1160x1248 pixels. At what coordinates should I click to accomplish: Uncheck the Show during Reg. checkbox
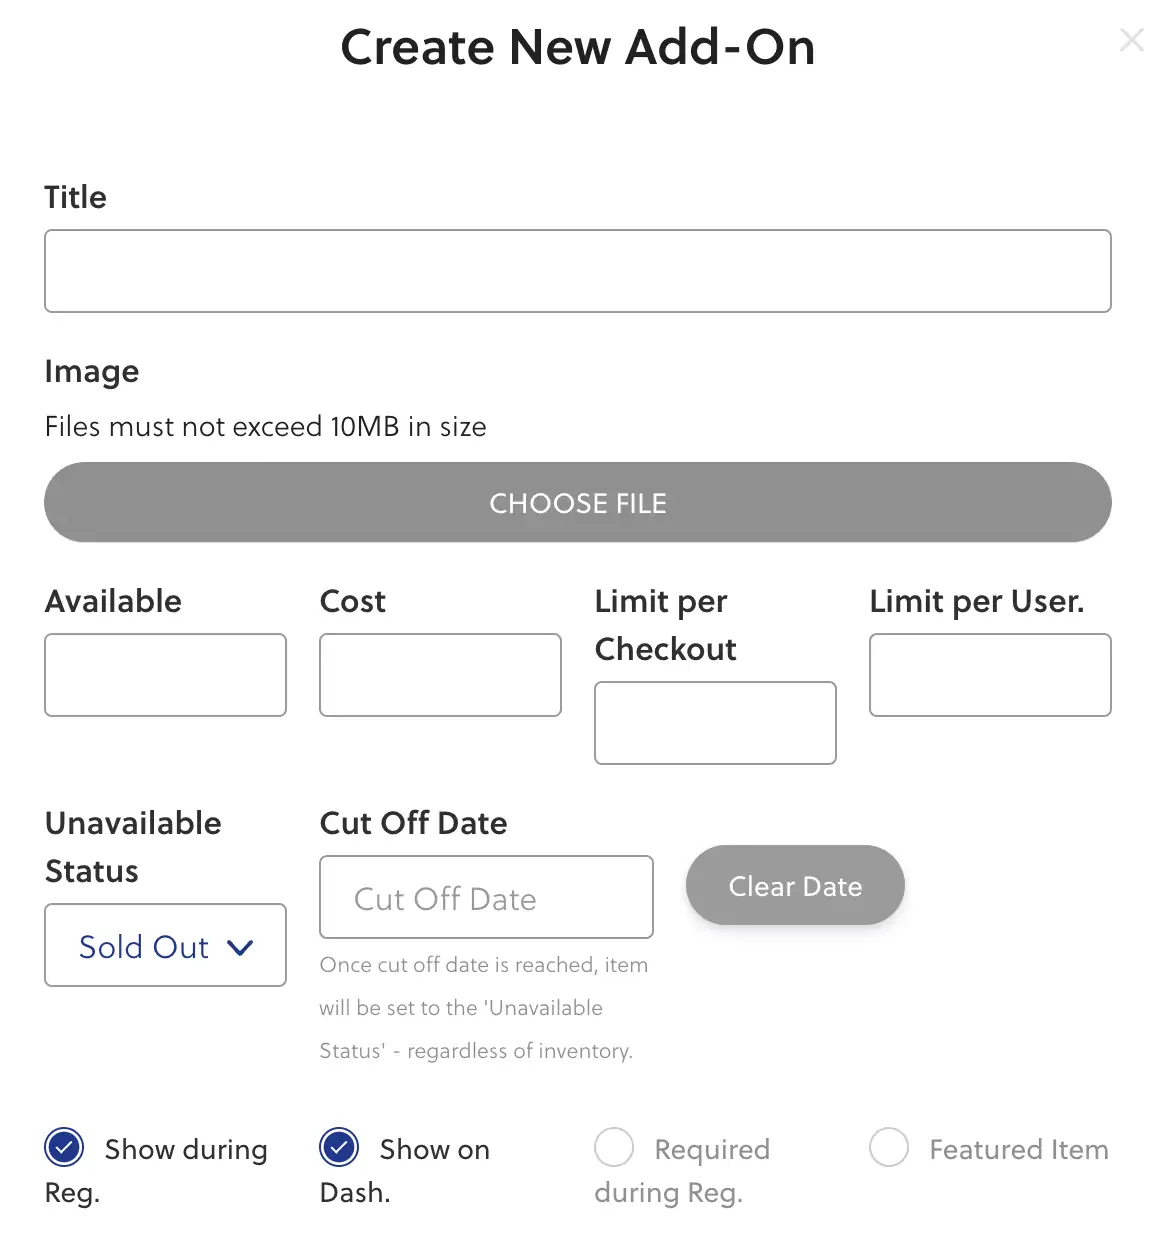click(65, 1148)
